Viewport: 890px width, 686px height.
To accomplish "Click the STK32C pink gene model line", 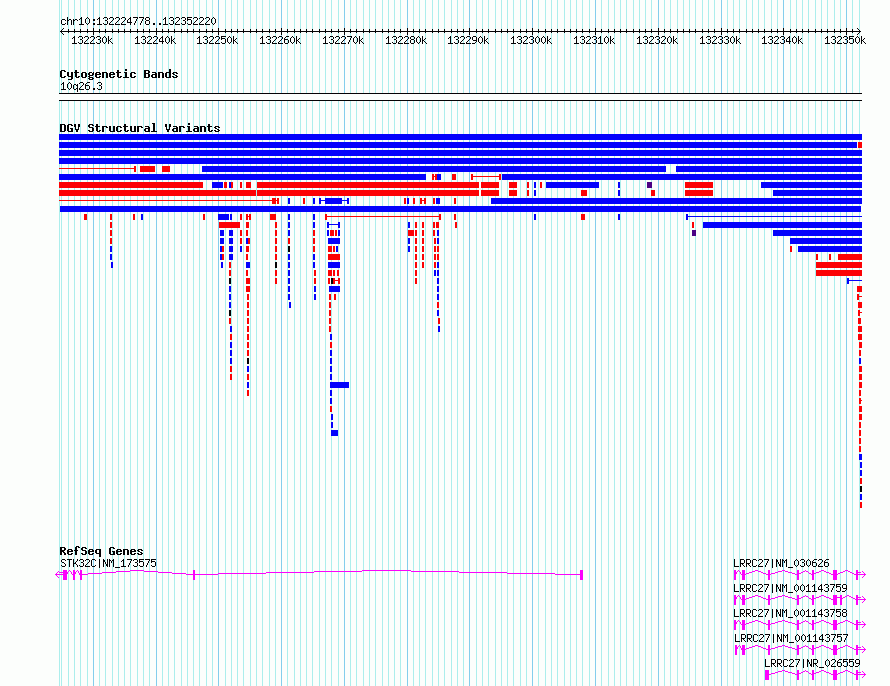I will (320, 574).
